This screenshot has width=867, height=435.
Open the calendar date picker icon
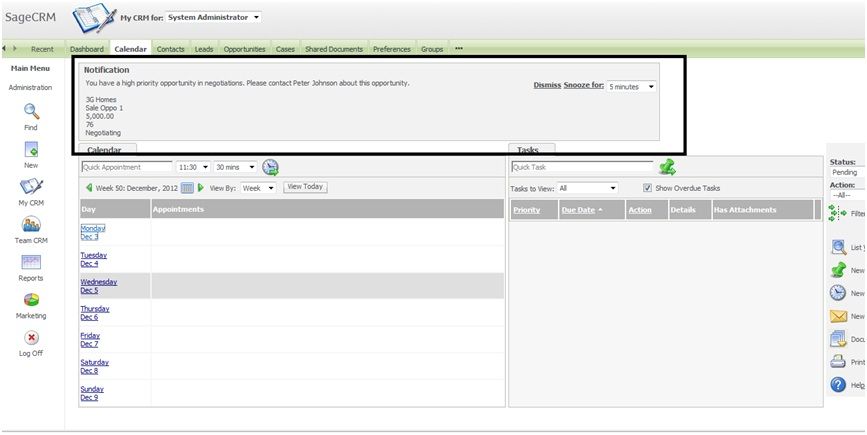187,188
